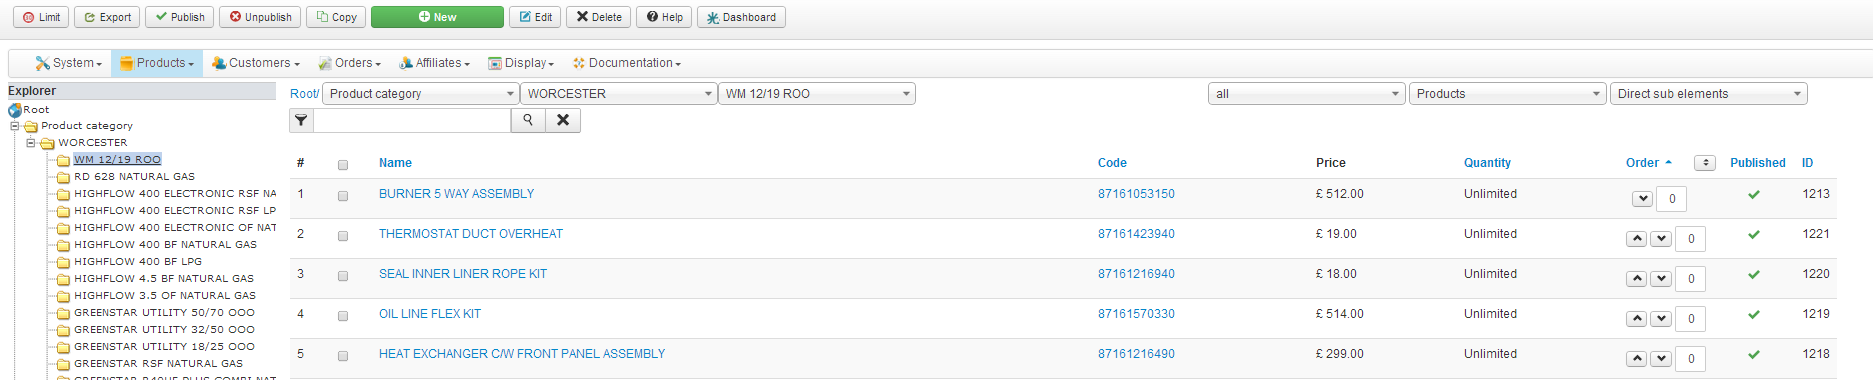
Task: Check the SEAL INNER LINER ROPE KIT checkbox
Action: click(x=343, y=276)
